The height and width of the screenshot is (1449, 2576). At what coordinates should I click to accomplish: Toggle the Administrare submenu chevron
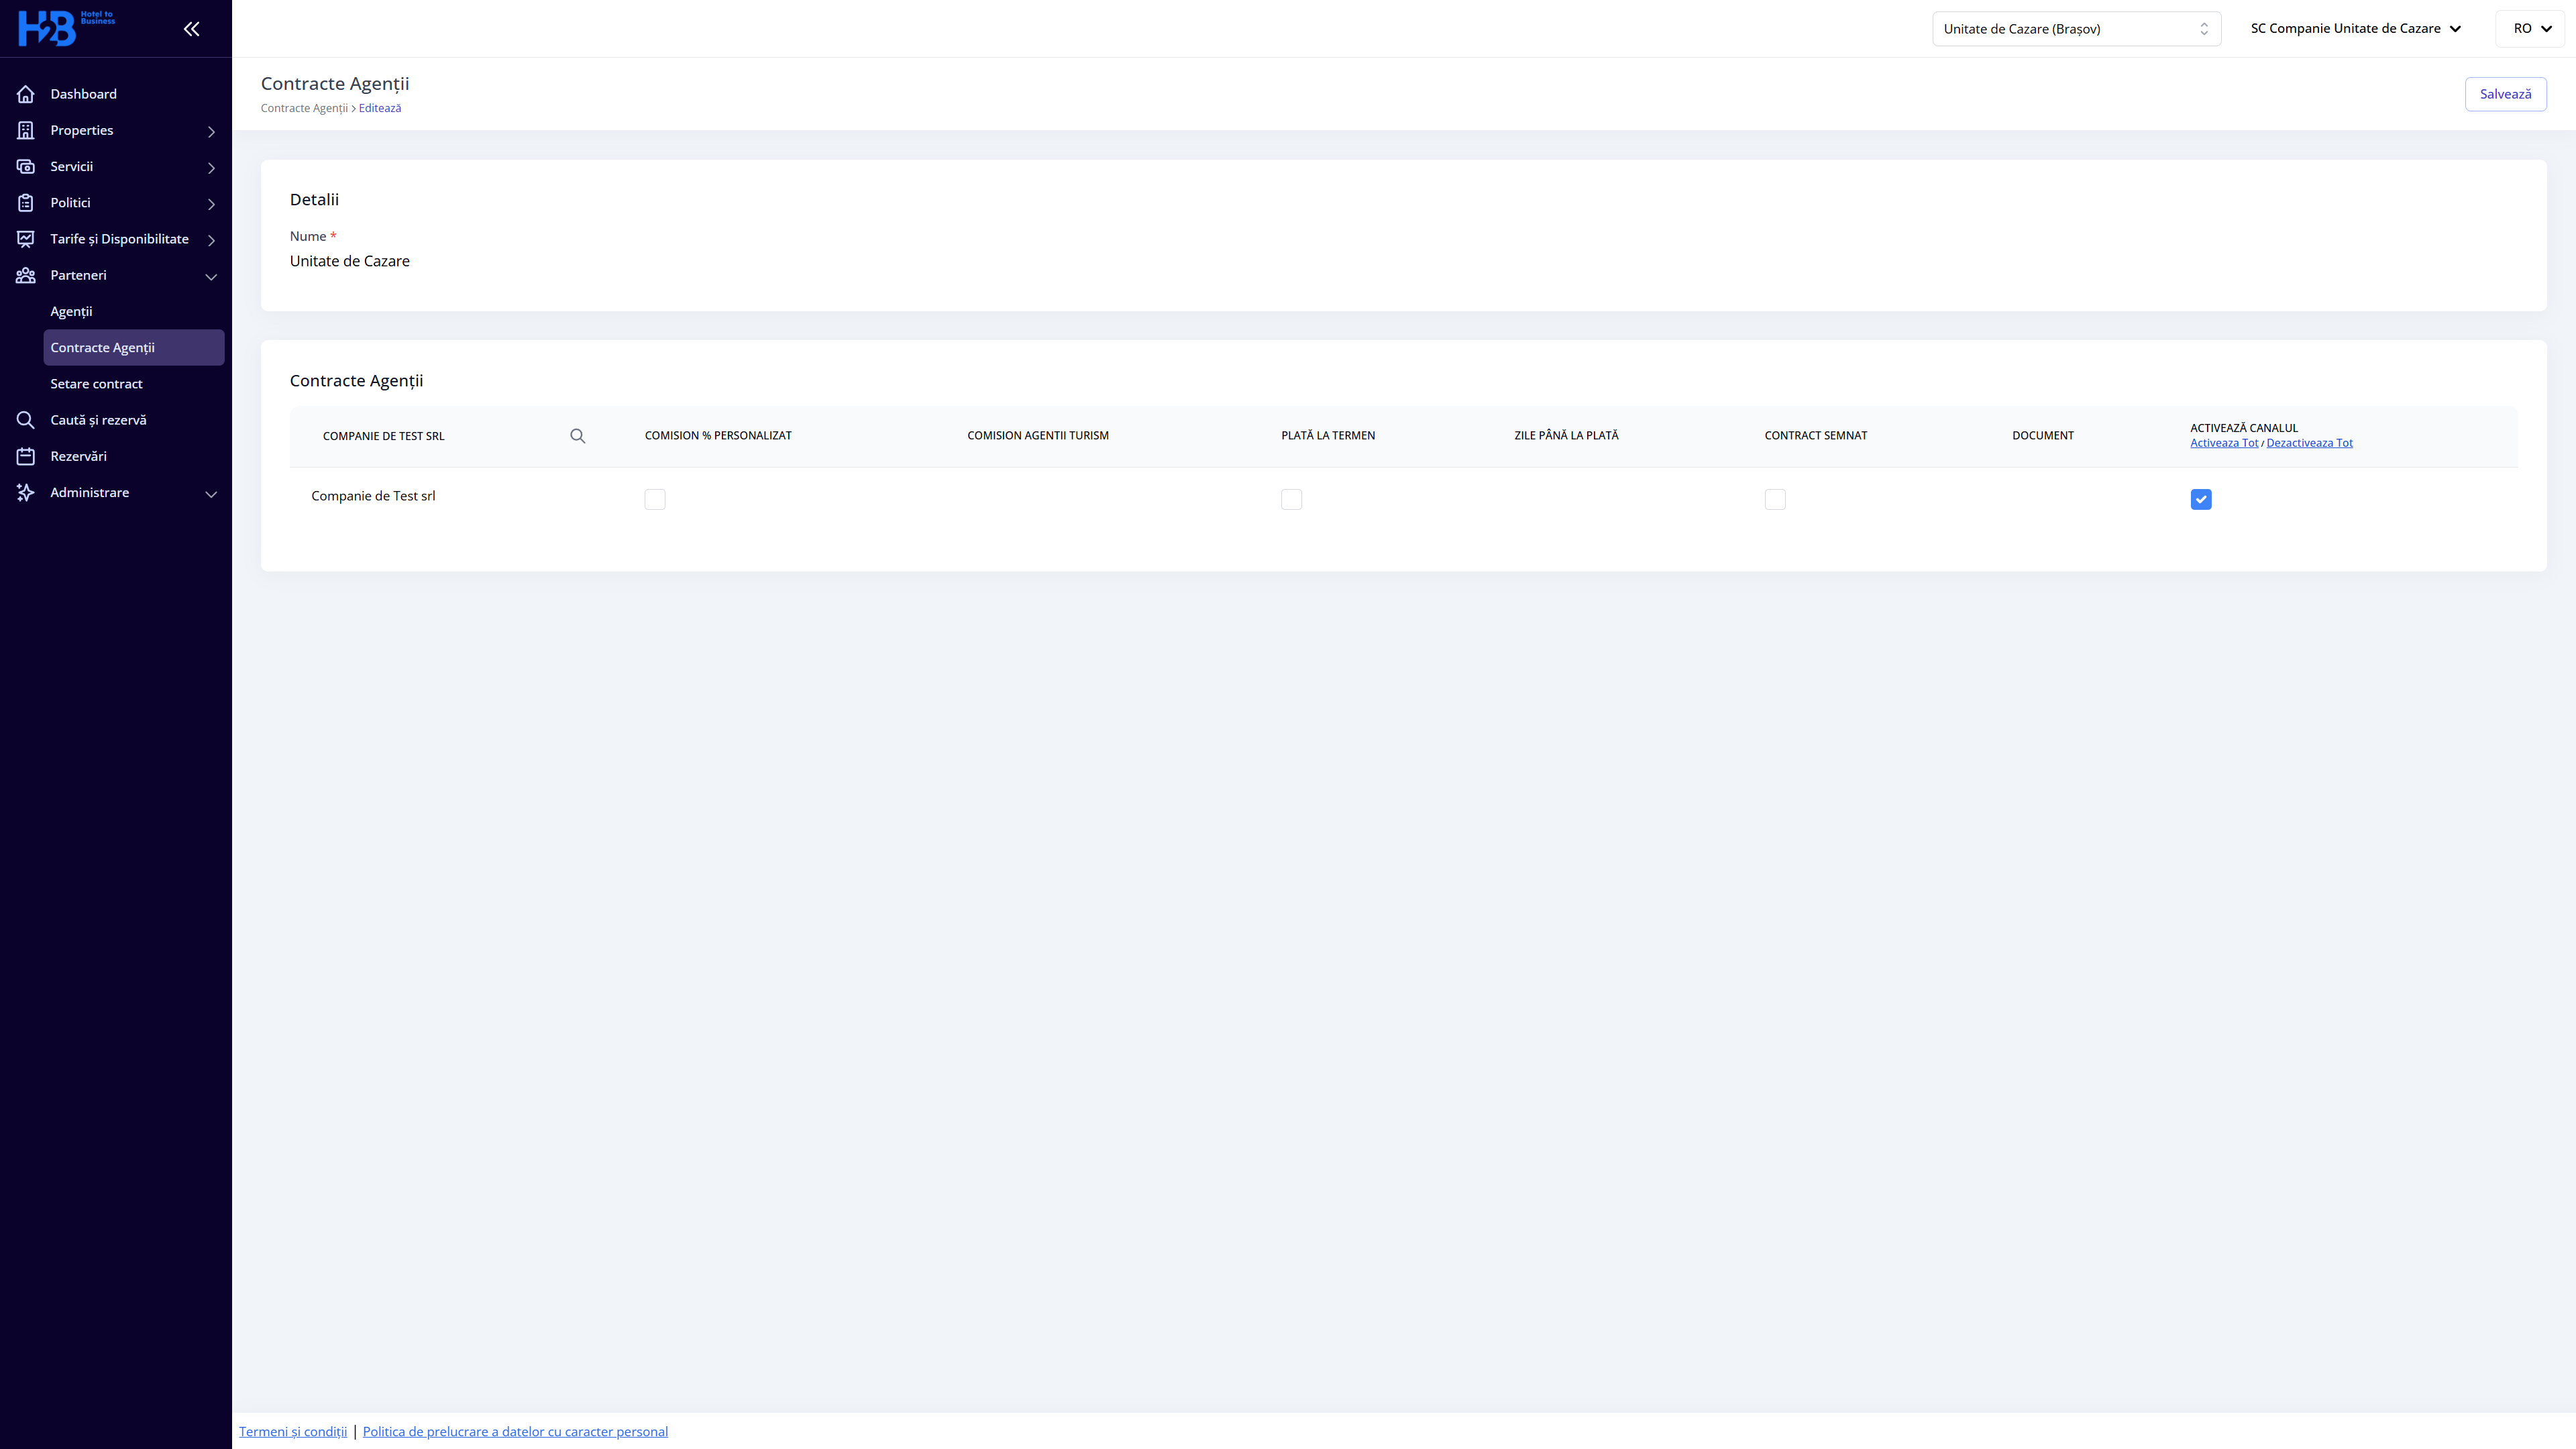click(x=211, y=494)
